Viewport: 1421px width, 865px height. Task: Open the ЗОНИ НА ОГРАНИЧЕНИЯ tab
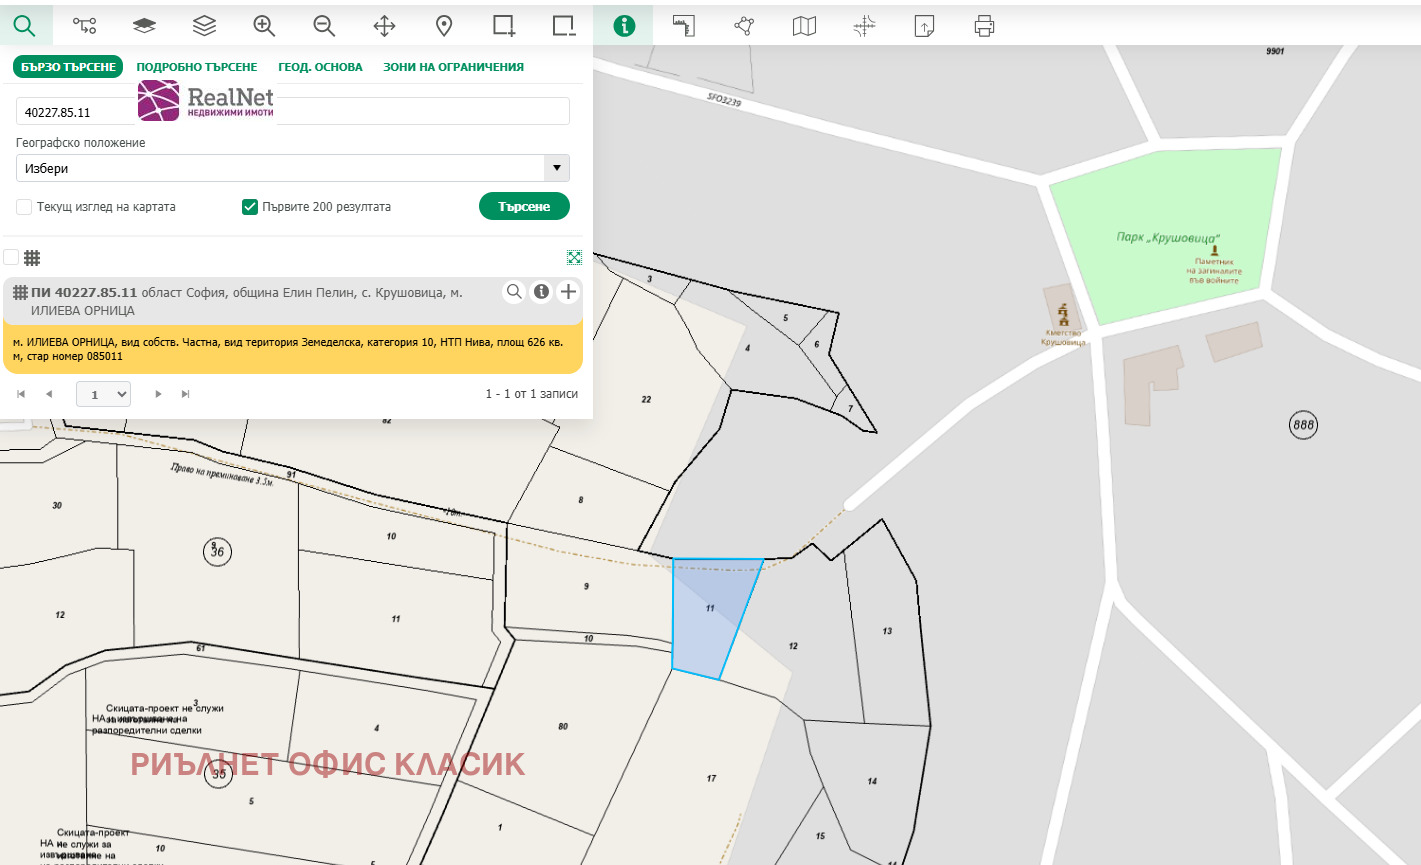coord(451,66)
